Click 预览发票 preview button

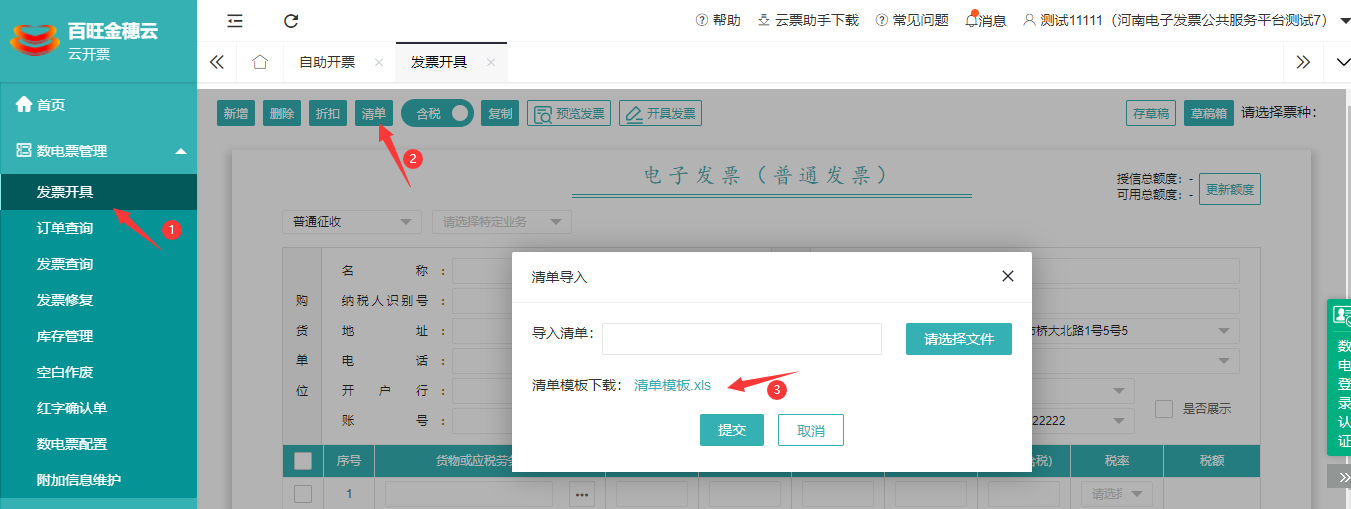pyautogui.click(x=569, y=114)
